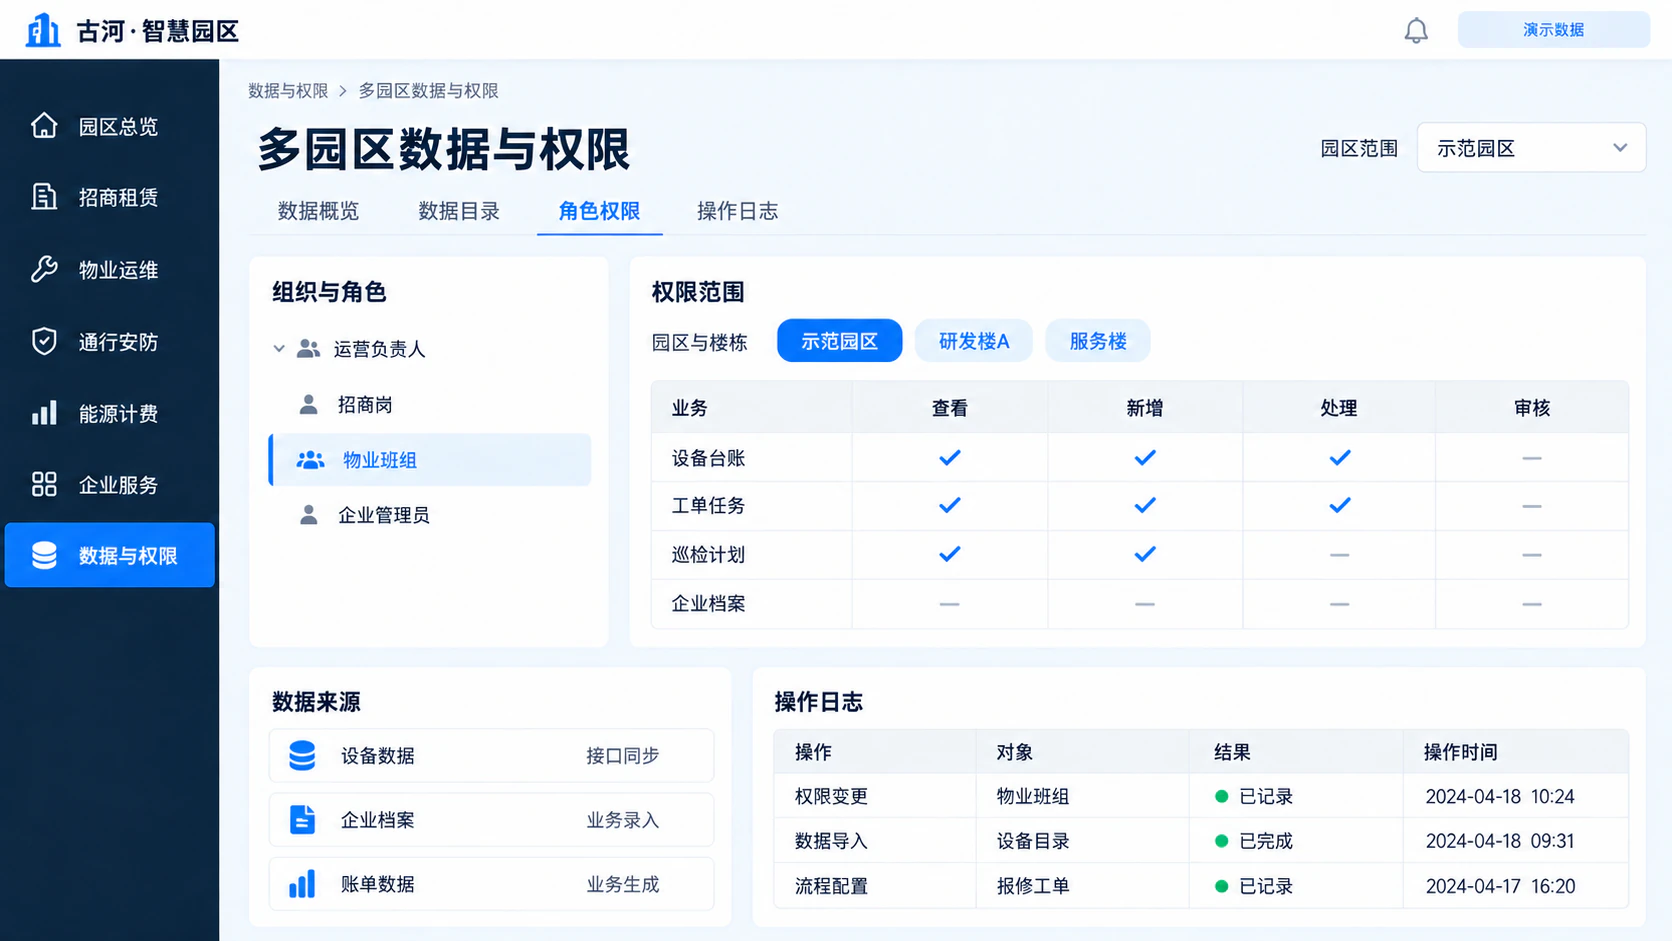Click the 演示数据 button
The image size is (1672, 941).
click(1553, 30)
